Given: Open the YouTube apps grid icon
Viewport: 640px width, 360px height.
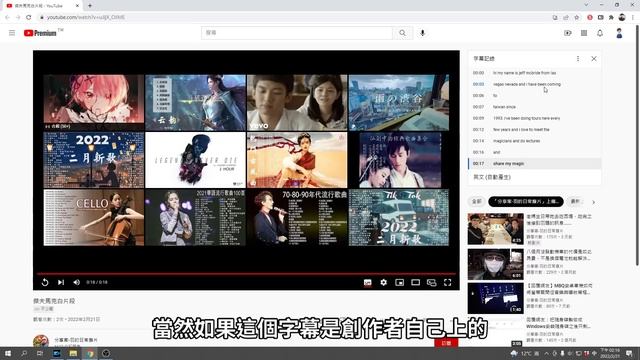Looking at the screenshot, I should coord(584,33).
